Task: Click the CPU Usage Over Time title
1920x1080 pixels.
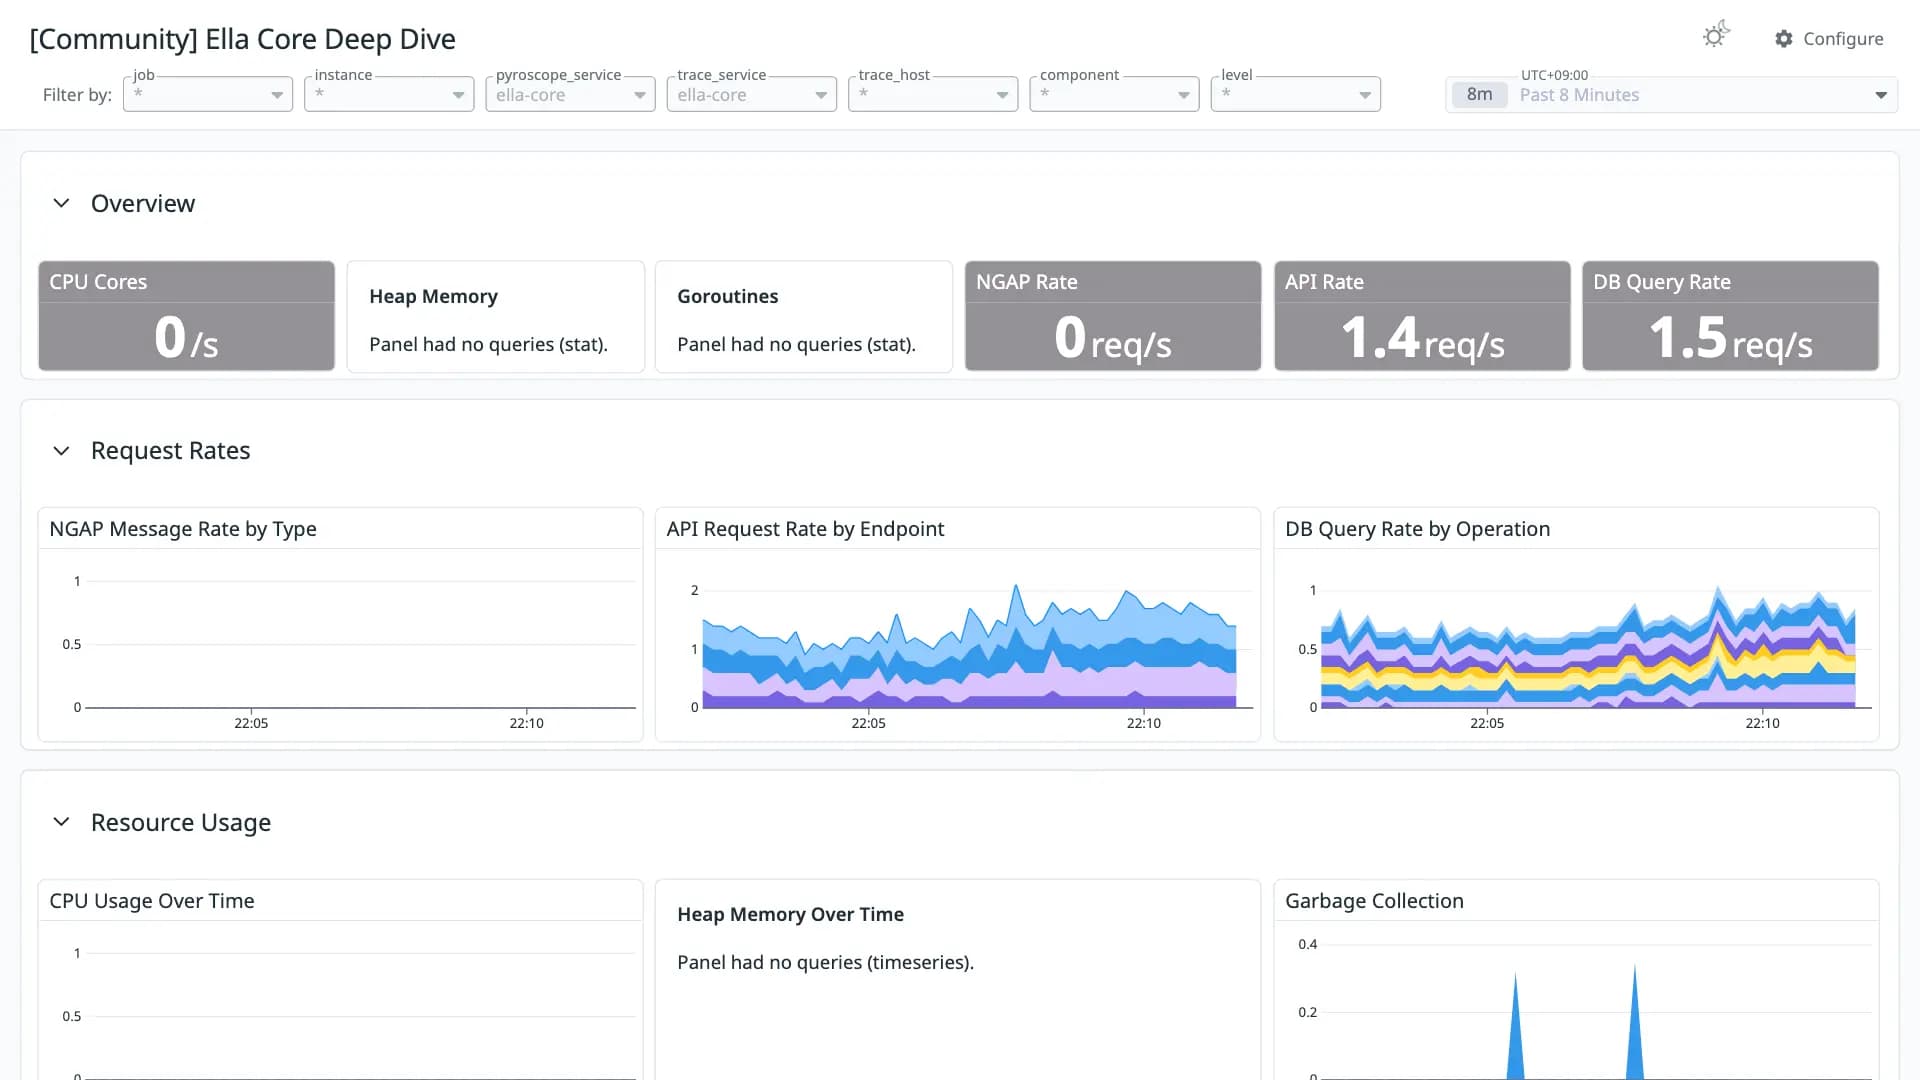Action: (x=152, y=901)
